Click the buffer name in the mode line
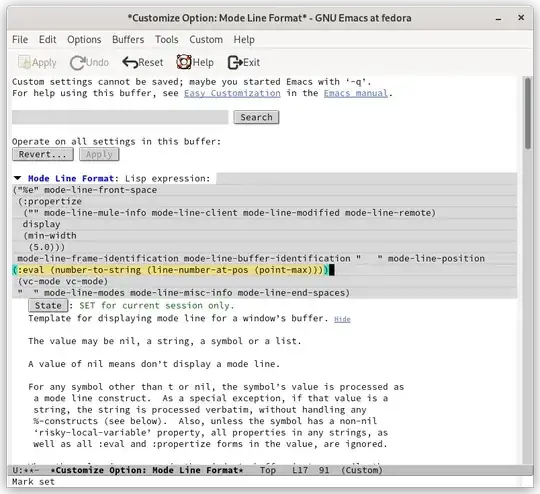The image size is (540, 494). point(147,470)
